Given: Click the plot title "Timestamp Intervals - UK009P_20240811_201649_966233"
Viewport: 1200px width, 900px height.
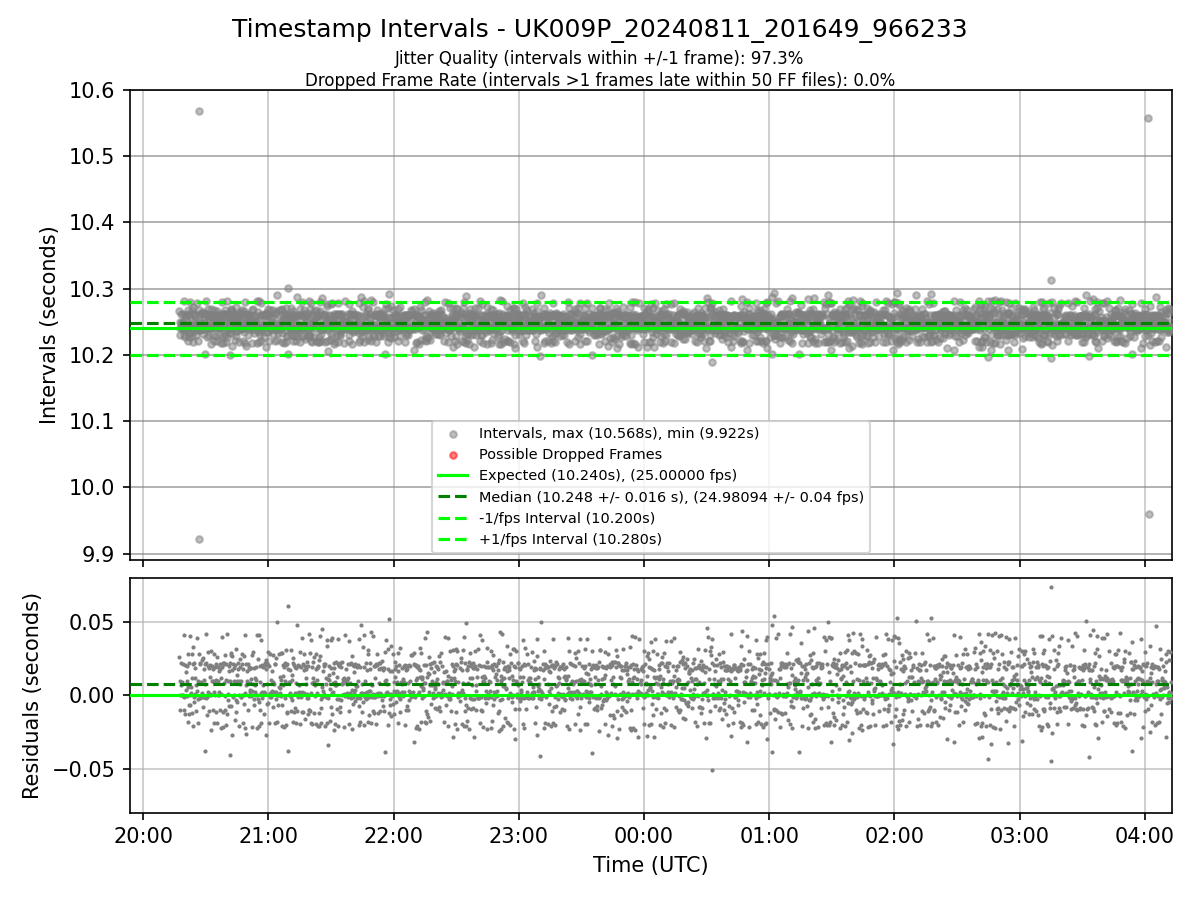Looking at the screenshot, I should pyautogui.click(x=599, y=29).
